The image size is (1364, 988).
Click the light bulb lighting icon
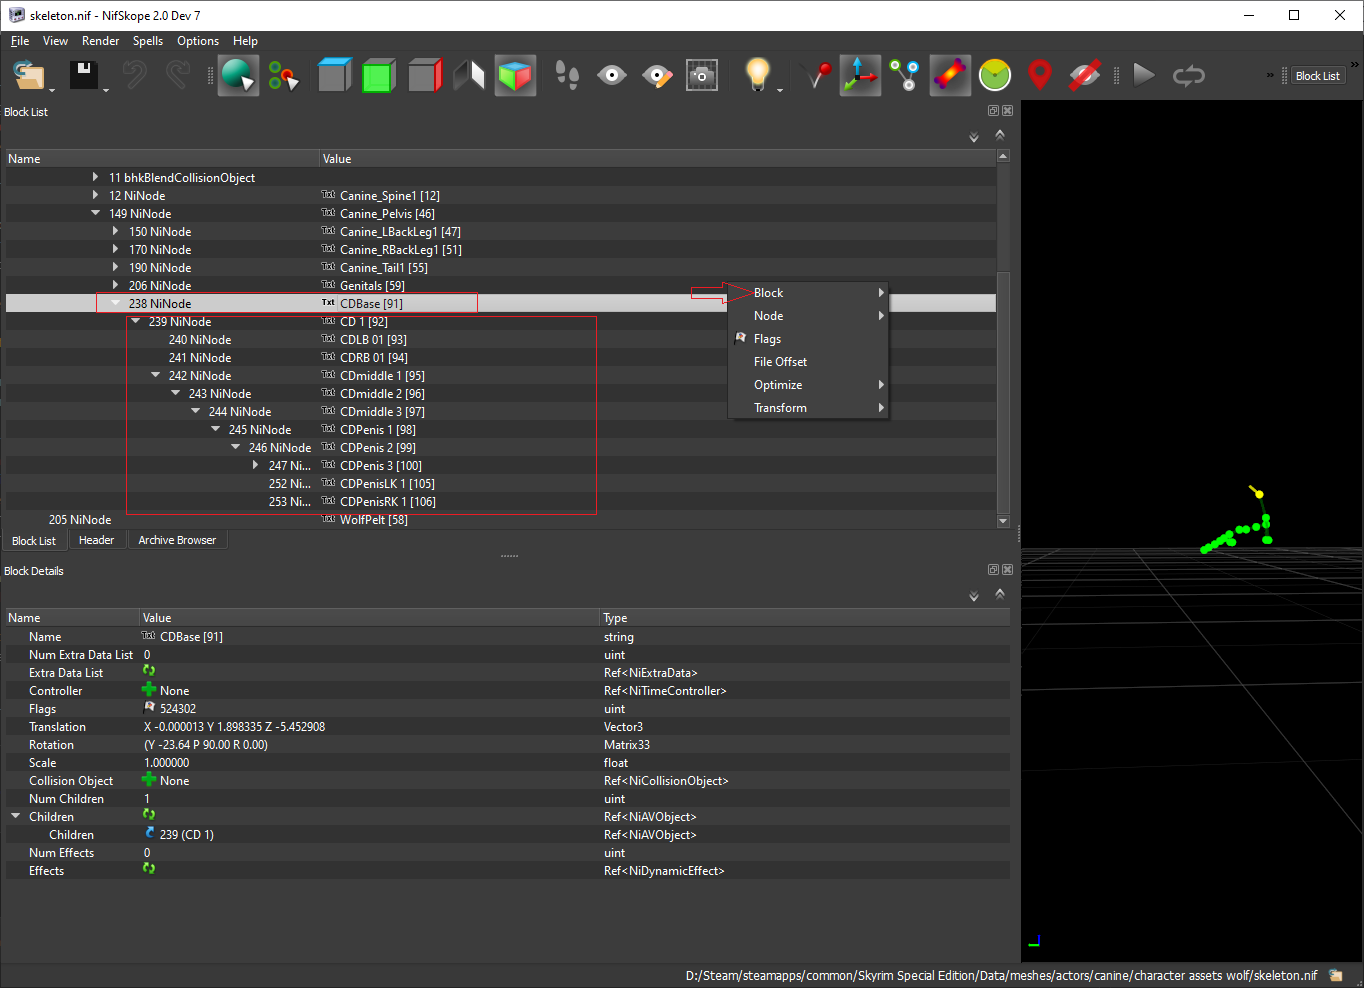[x=757, y=76]
